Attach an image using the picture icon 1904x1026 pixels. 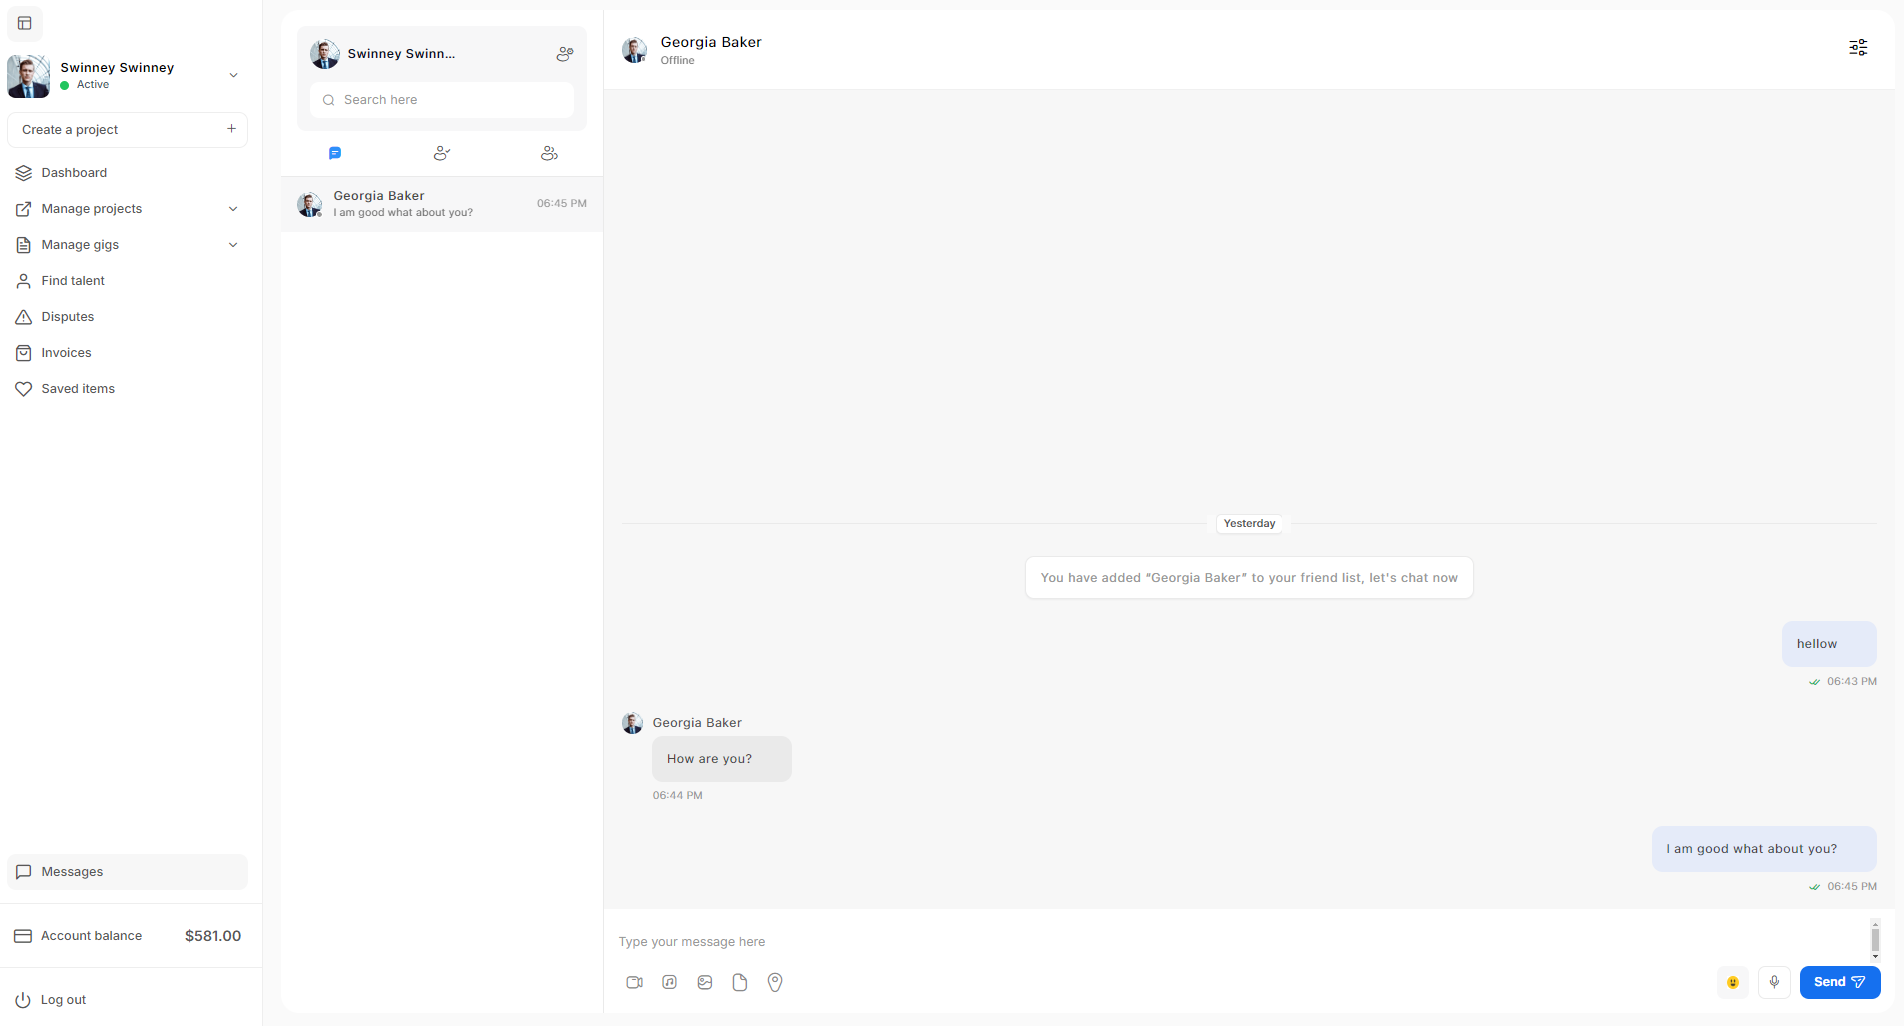(x=705, y=983)
